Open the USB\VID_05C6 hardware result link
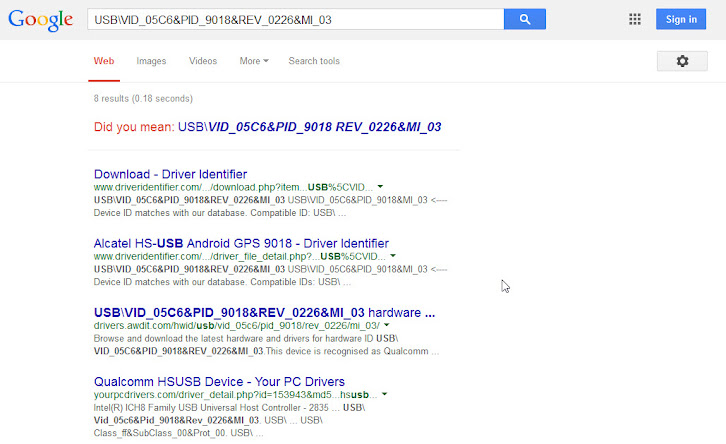 (x=264, y=313)
